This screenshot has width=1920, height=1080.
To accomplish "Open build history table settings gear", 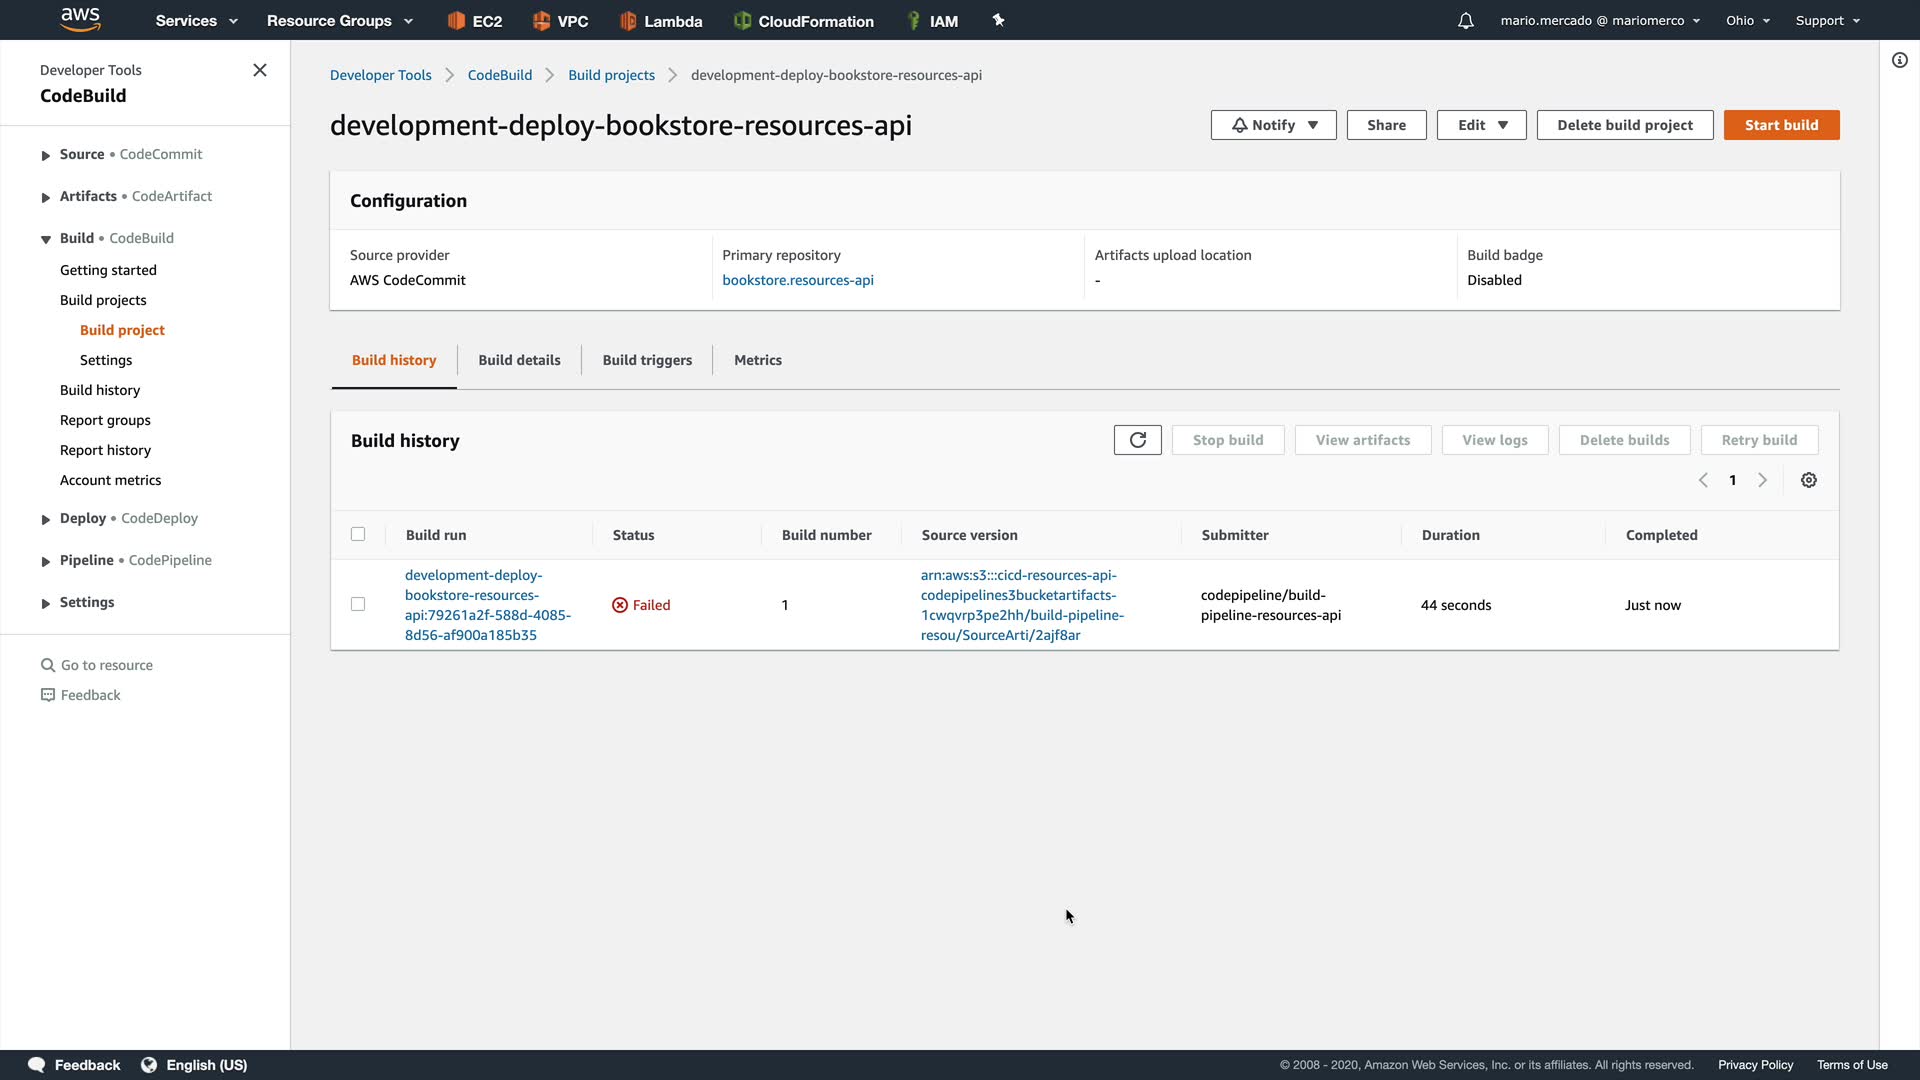I will click(1808, 480).
